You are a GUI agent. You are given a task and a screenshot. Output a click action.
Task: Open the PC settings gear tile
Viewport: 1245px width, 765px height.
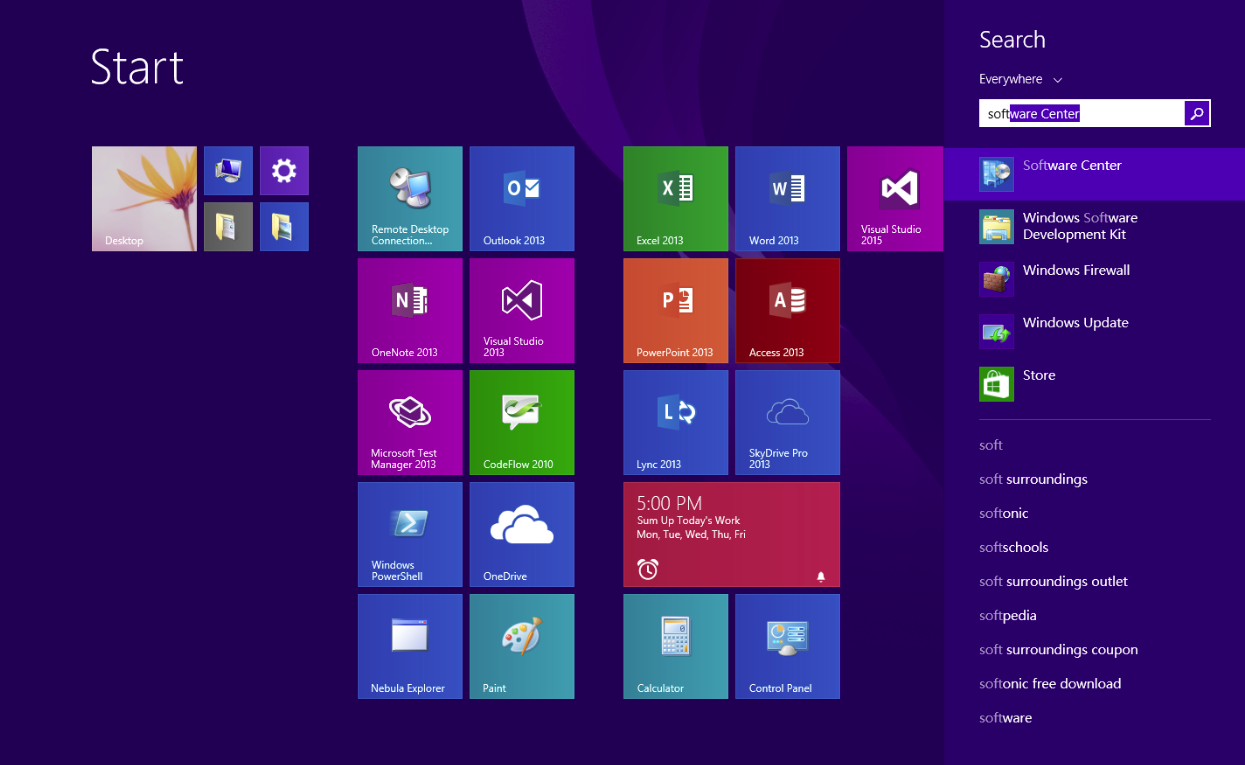point(284,171)
